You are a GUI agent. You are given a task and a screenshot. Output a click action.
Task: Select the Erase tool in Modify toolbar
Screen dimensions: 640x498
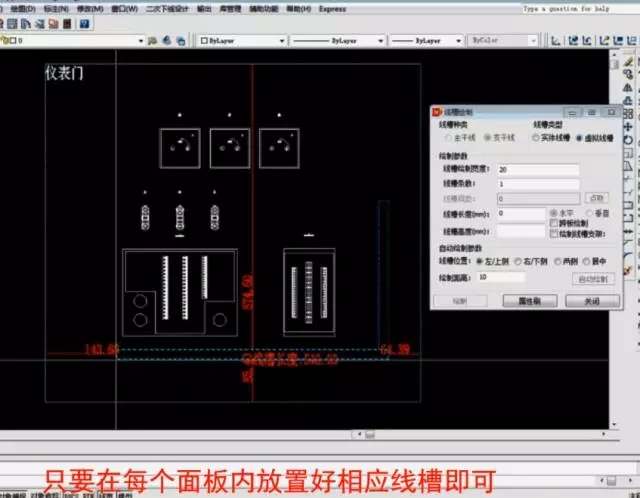pyautogui.click(x=628, y=62)
